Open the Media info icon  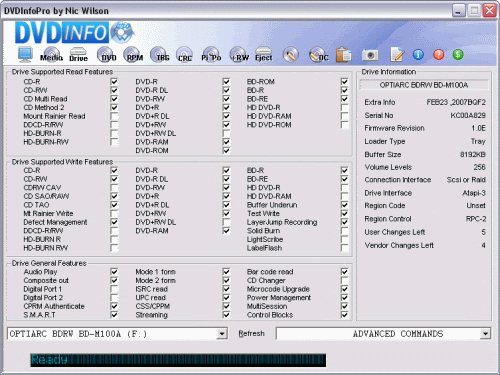pyautogui.click(x=51, y=54)
